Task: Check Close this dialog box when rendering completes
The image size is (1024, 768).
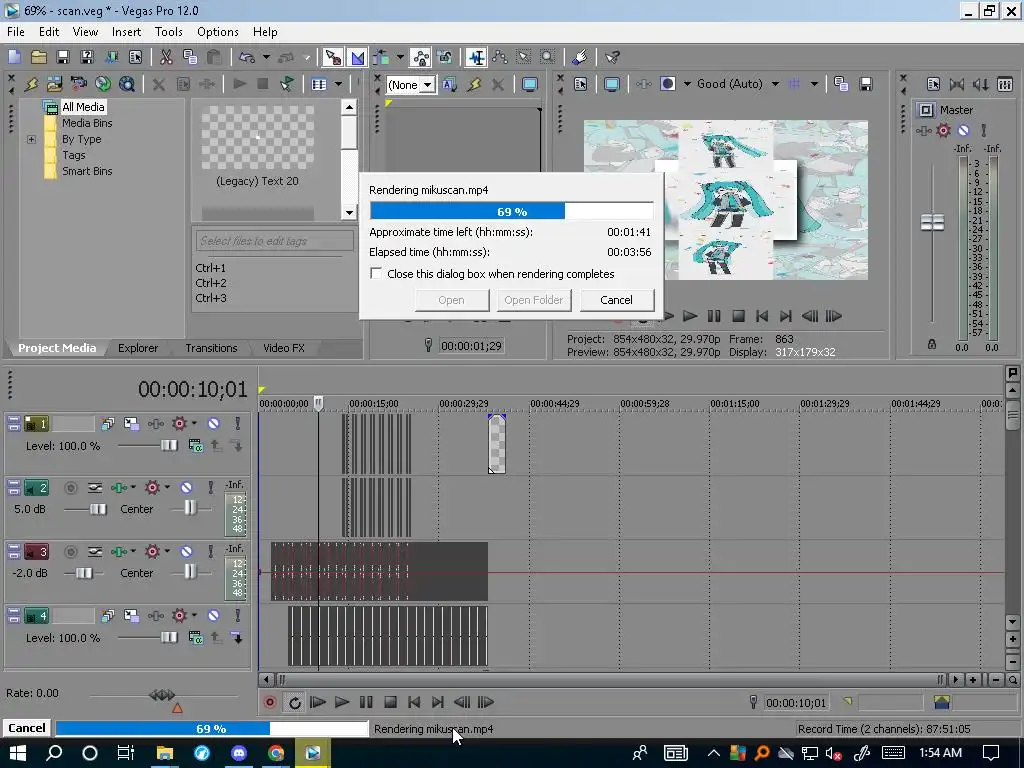Action: (376, 274)
